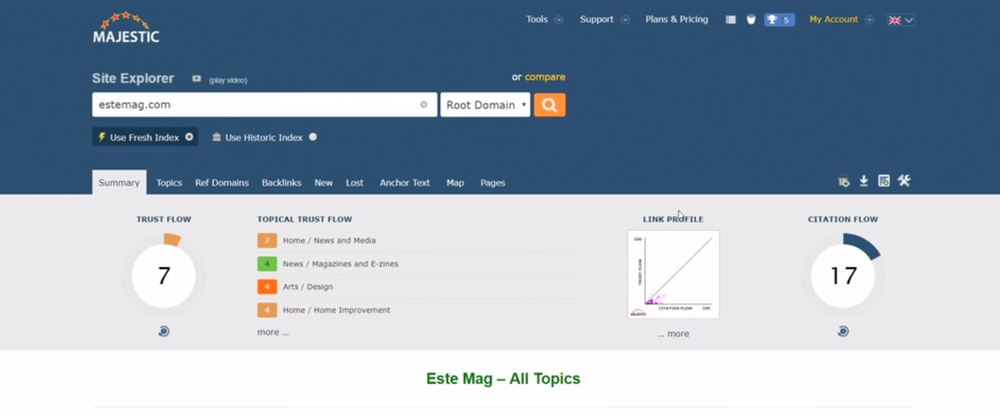
Task: Click the Home / Home Improvement topic
Action: click(337, 310)
